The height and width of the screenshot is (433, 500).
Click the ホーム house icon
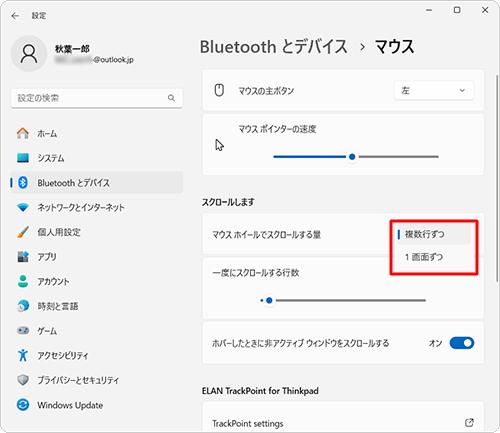point(23,133)
